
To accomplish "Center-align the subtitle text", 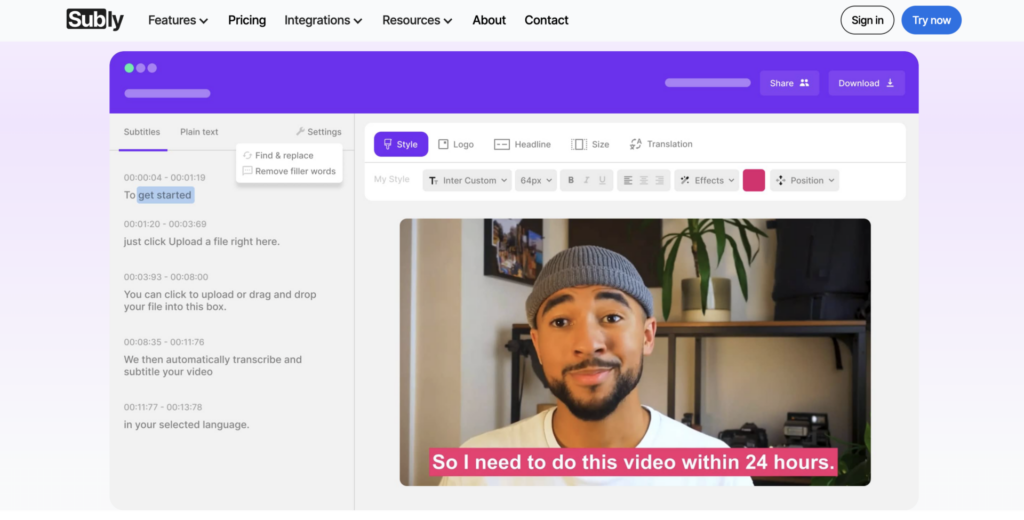I will coord(644,181).
